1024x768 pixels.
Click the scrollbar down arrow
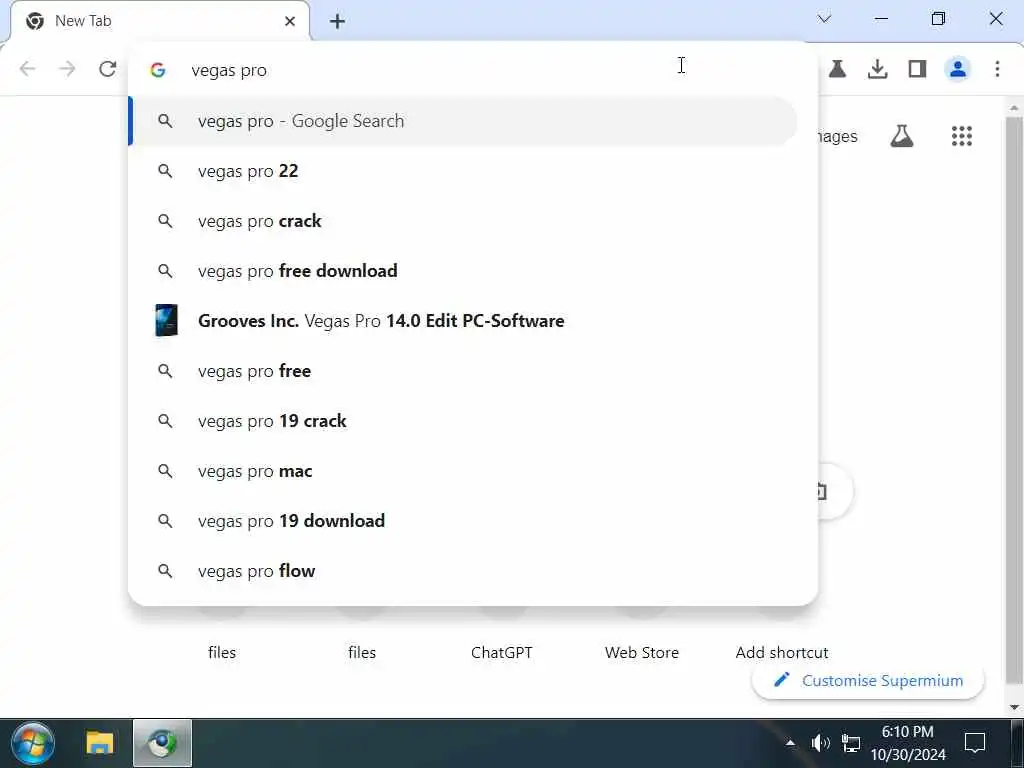point(1014,707)
